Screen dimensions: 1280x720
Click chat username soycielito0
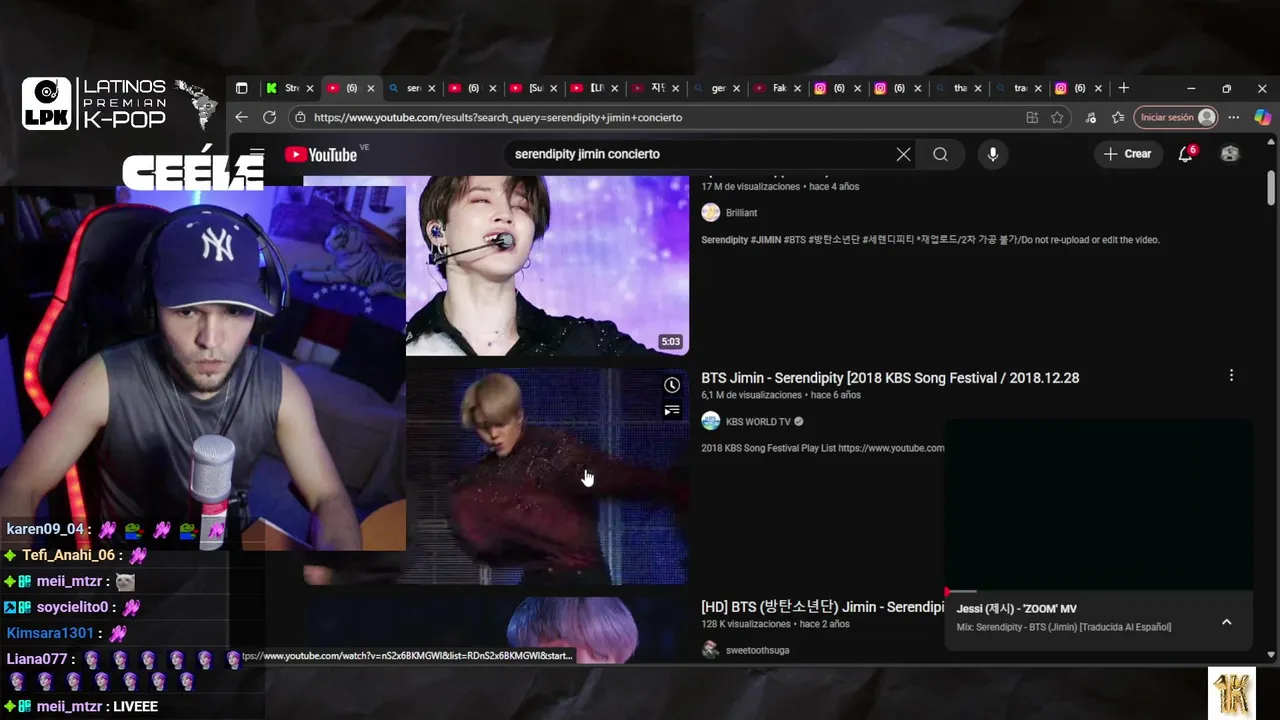(72, 607)
